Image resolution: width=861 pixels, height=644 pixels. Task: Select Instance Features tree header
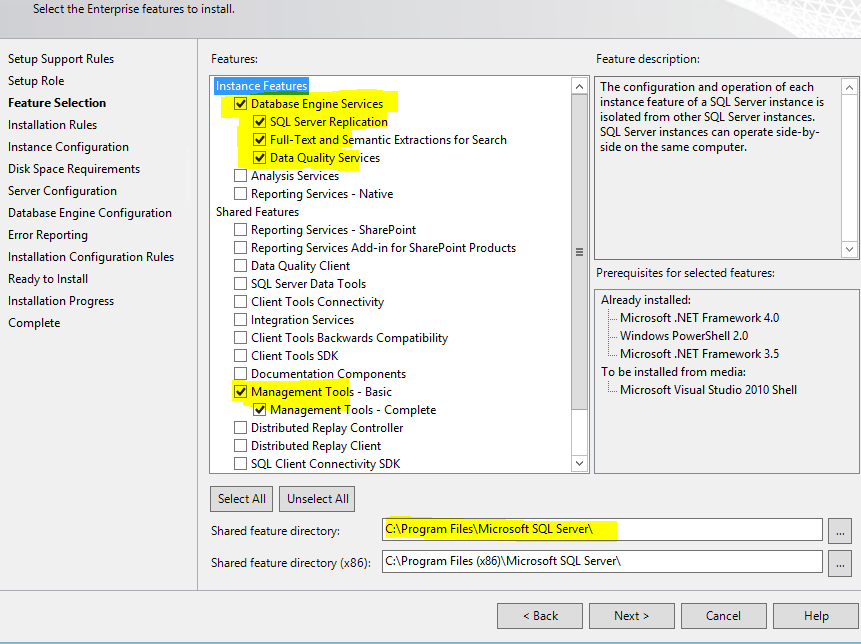tap(261, 86)
